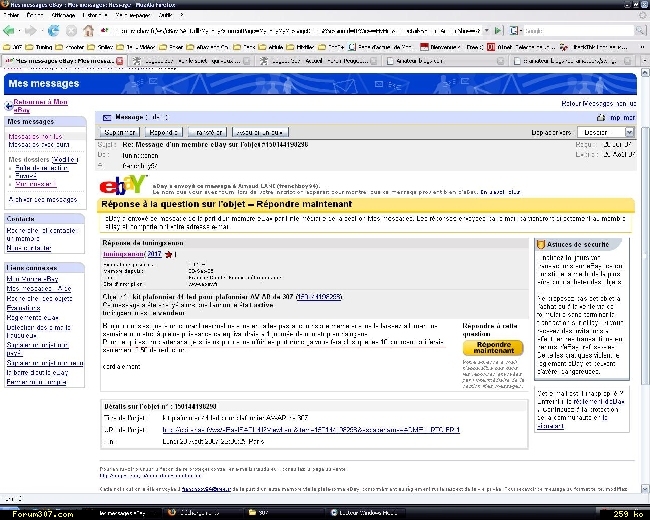The width and height of the screenshot is (650, 520).
Task: Click the search magnifier icon in search box
Action: click(x=640, y=31)
